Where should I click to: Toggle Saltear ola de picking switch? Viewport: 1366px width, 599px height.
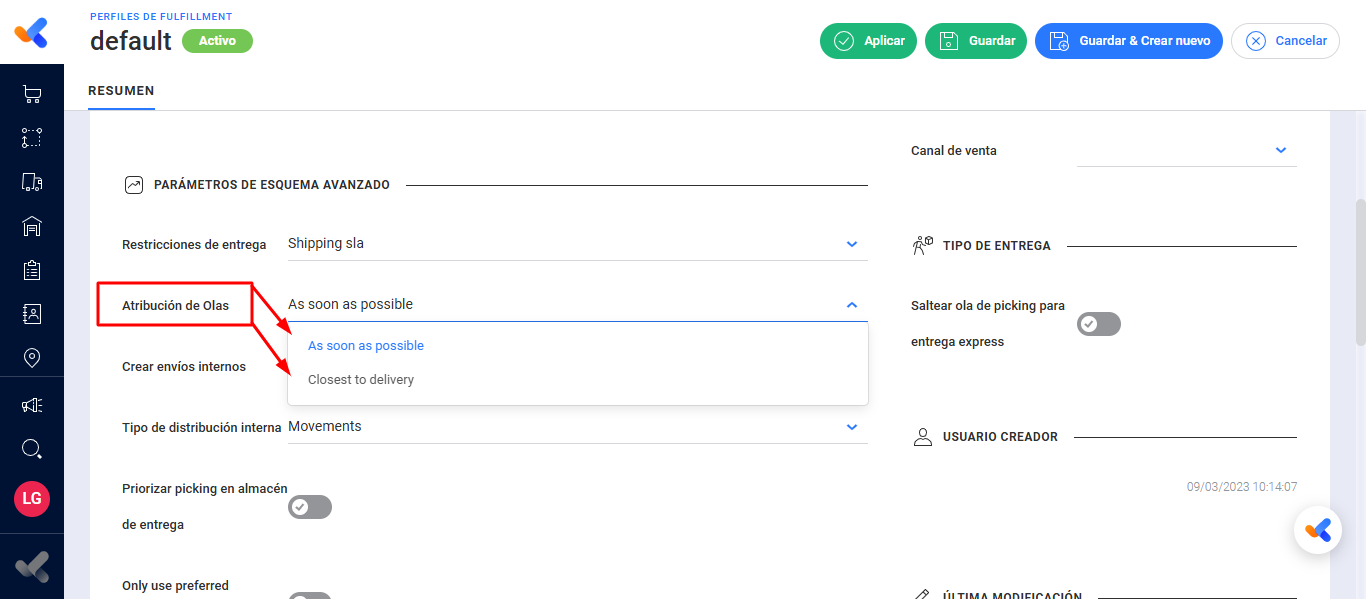coord(1099,324)
